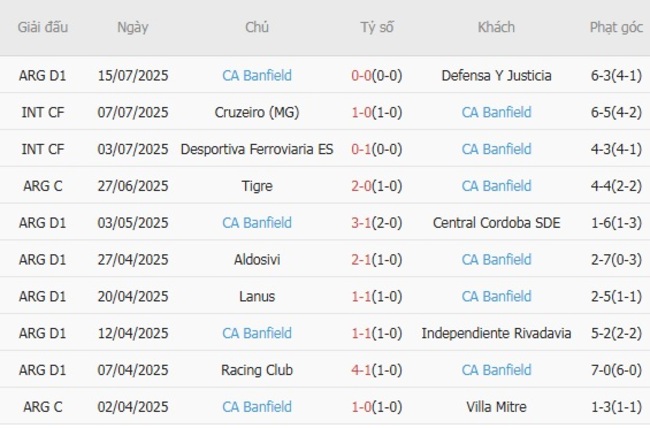Select the Lanus team name
The width and height of the screenshot is (650, 428).
257,297
